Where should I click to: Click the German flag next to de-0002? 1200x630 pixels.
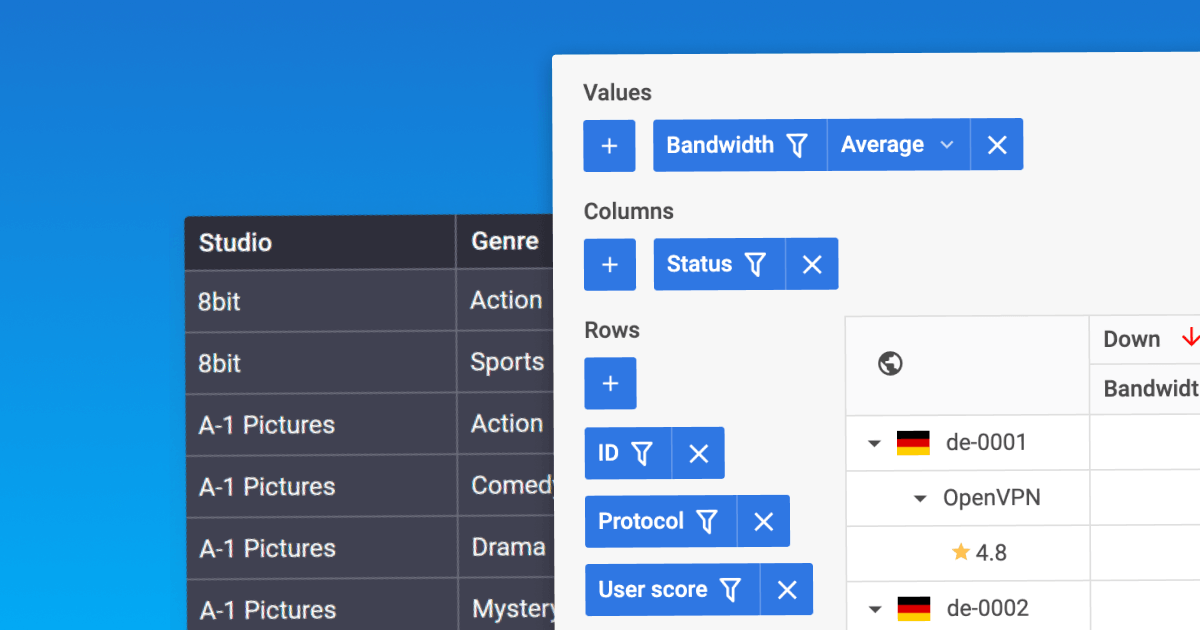click(915, 607)
